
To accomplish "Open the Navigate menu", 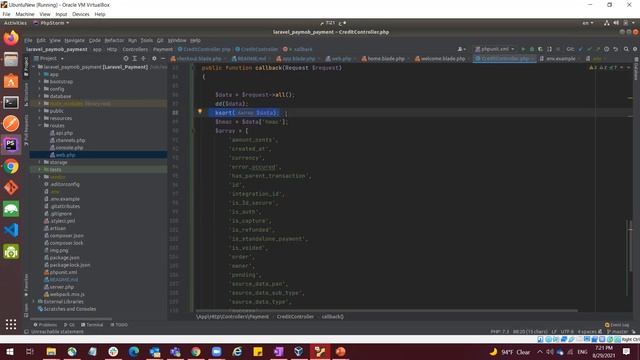I will point(74,40).
